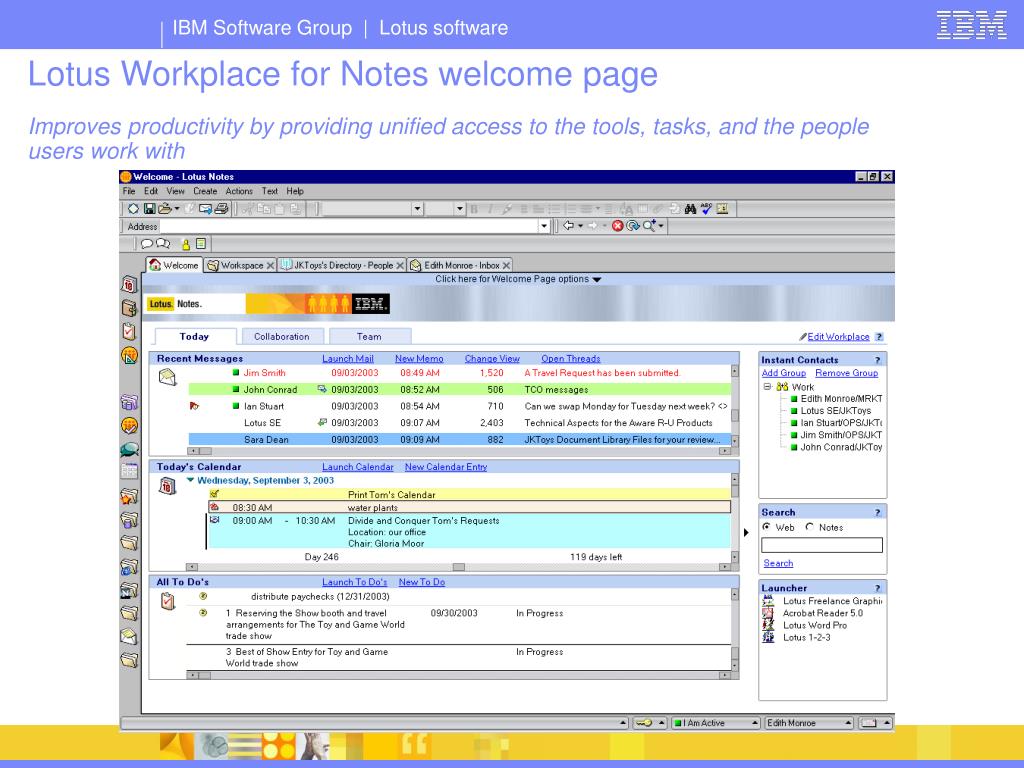Switch to the Team tab
The image size is (1024, 768).
pos(370,336)
